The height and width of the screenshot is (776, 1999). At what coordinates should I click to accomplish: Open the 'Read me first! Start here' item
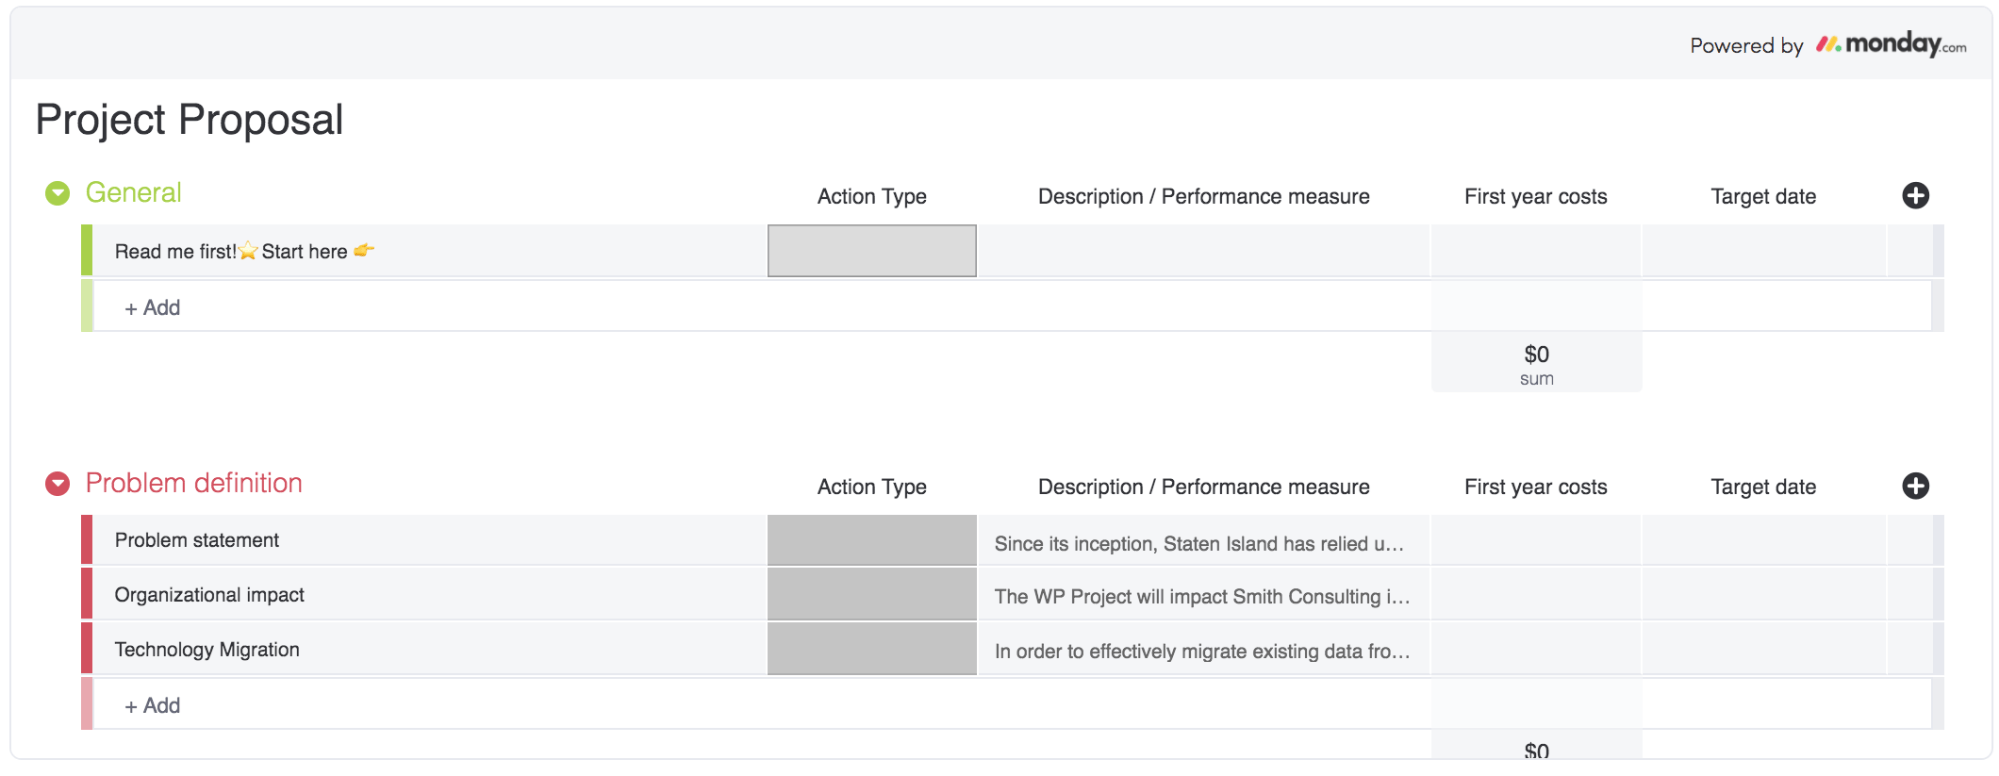245,251
